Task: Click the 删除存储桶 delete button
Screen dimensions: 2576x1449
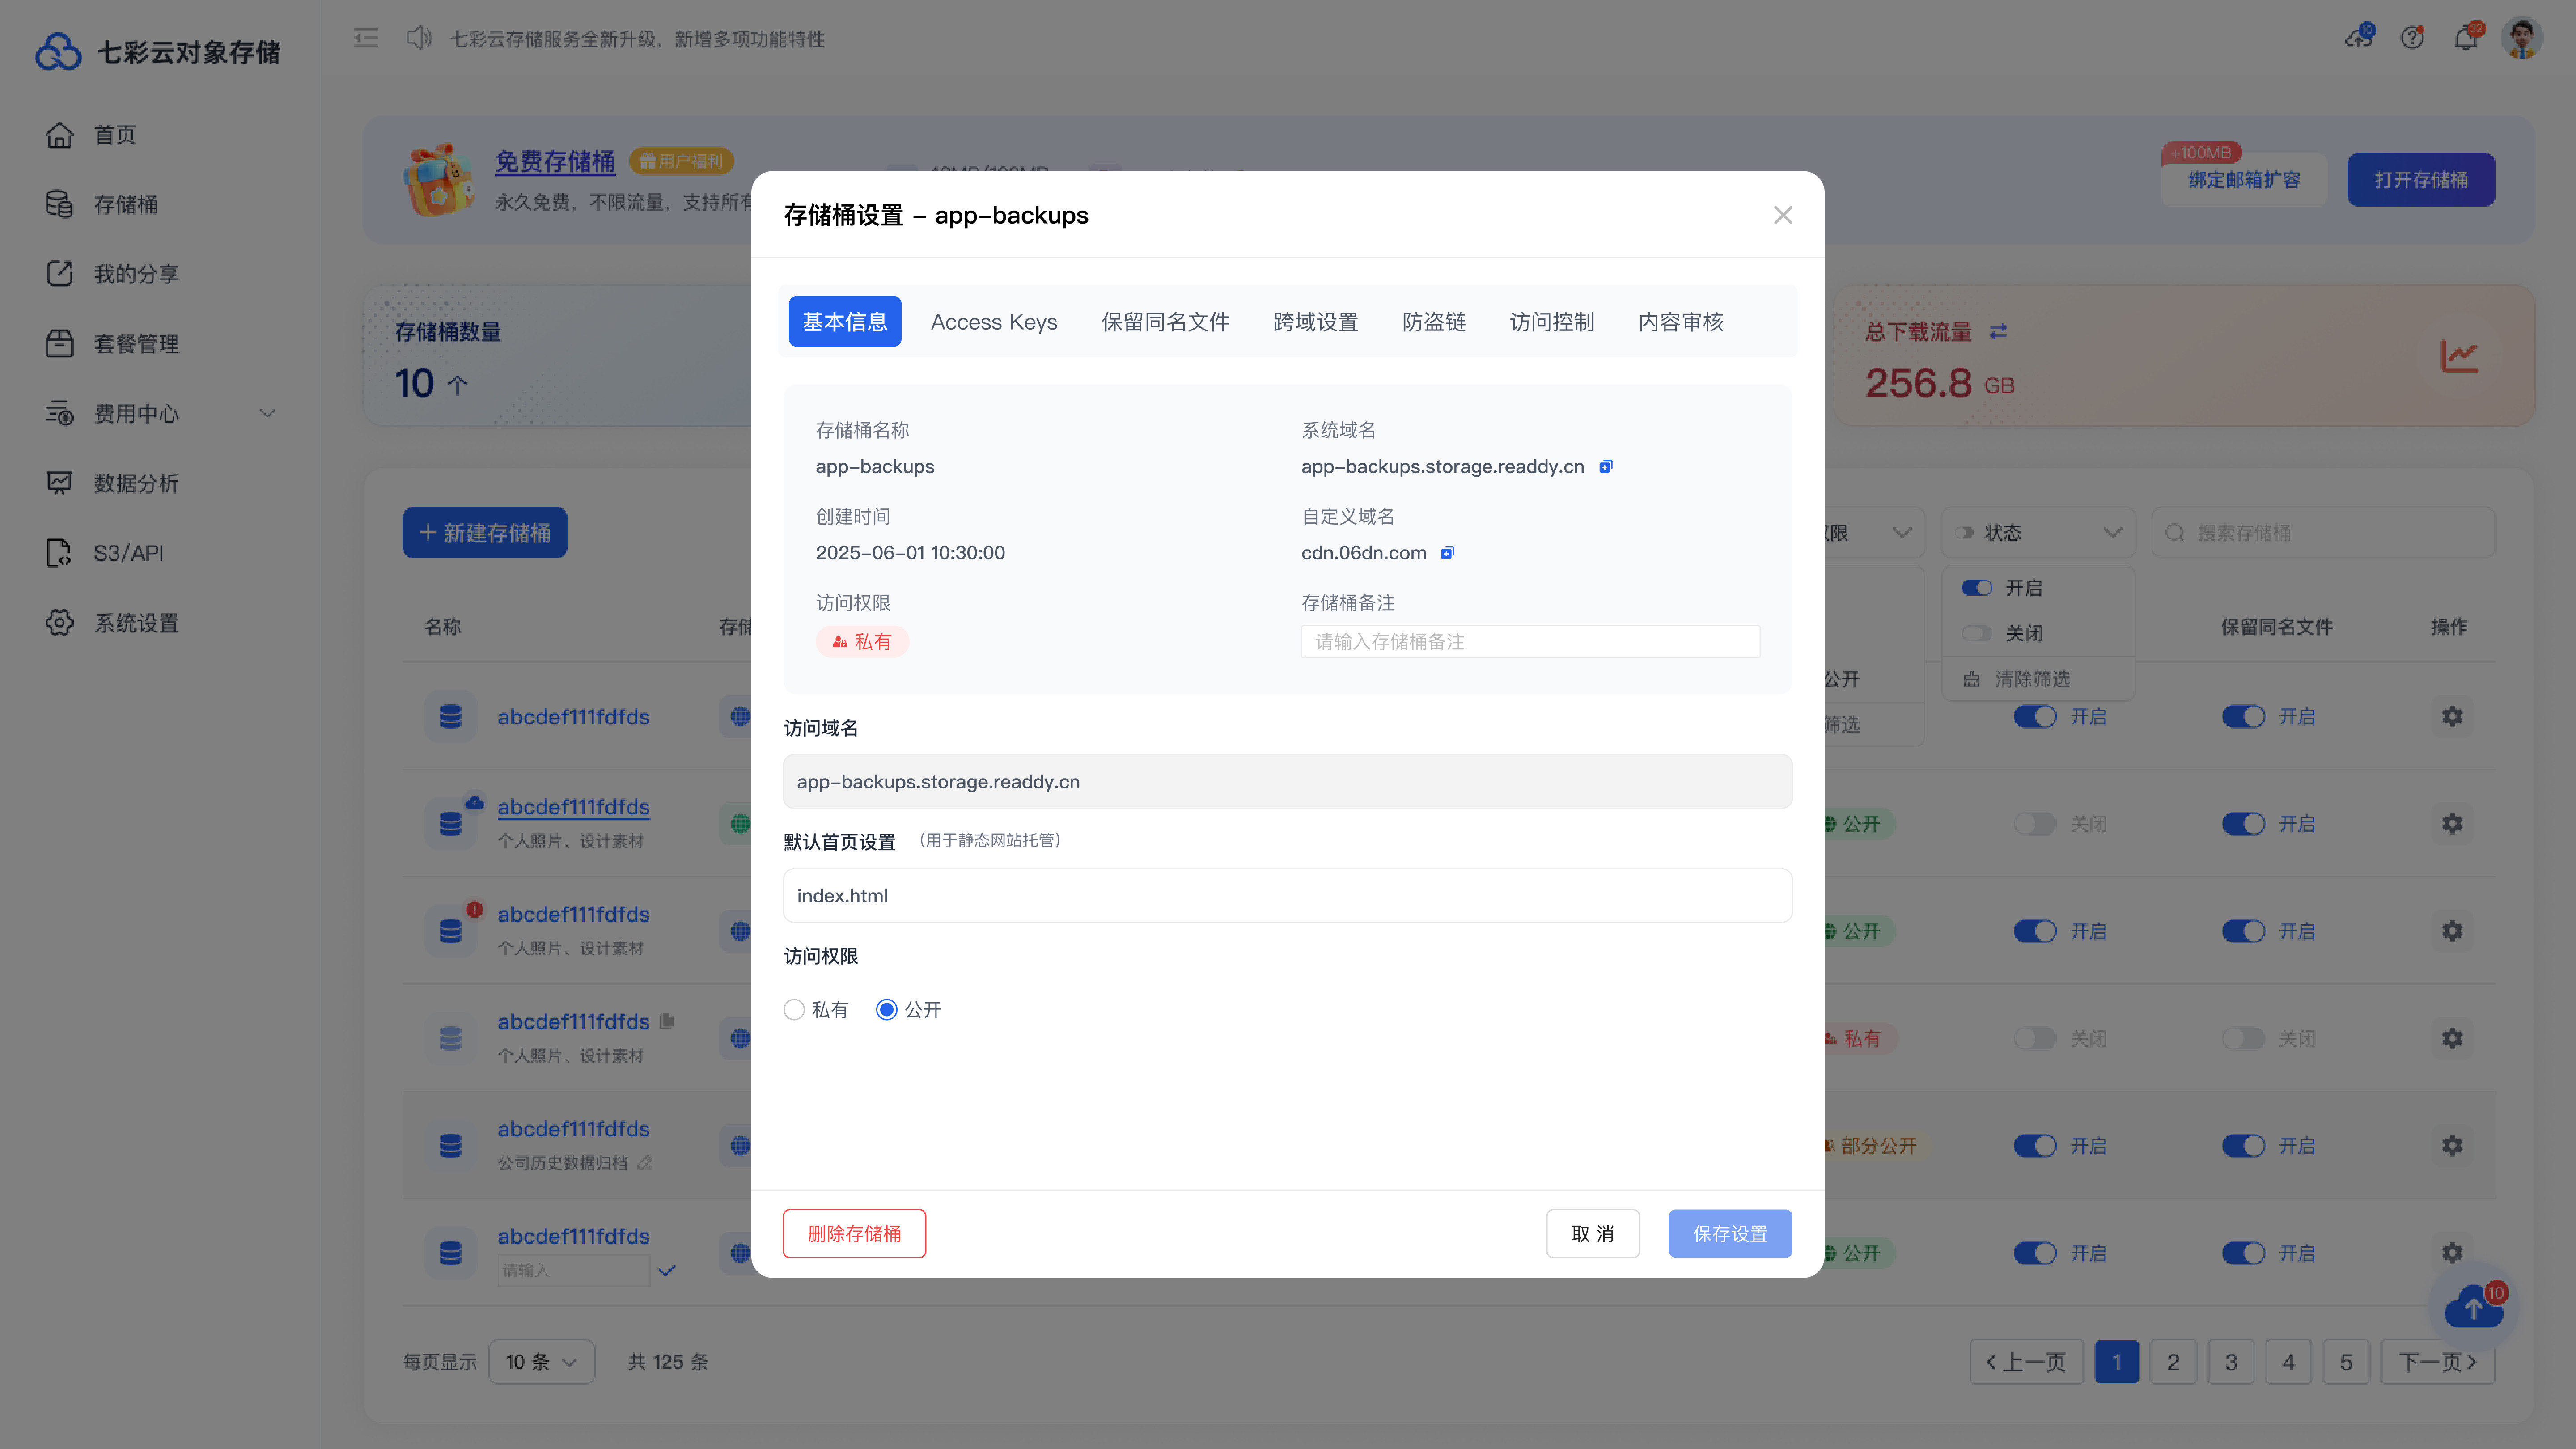Action: (x=854, y=1233)
